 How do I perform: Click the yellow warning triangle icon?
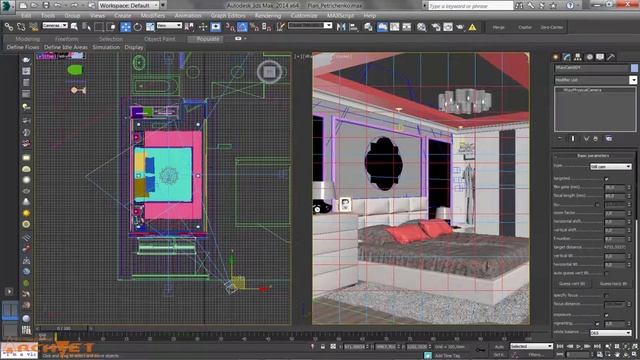472,27
